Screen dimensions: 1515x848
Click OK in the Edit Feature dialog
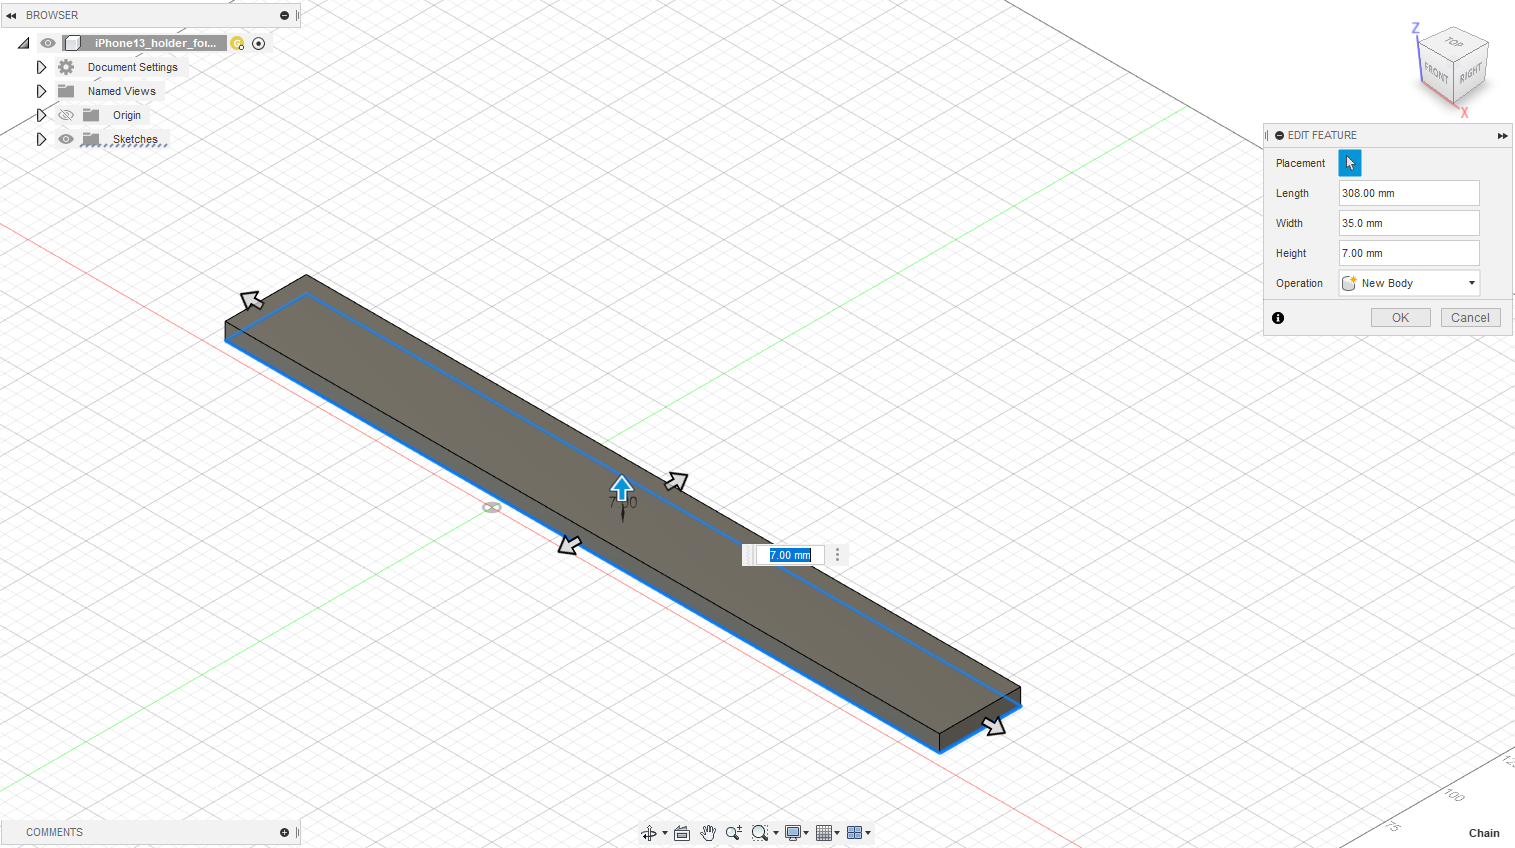1400,318
